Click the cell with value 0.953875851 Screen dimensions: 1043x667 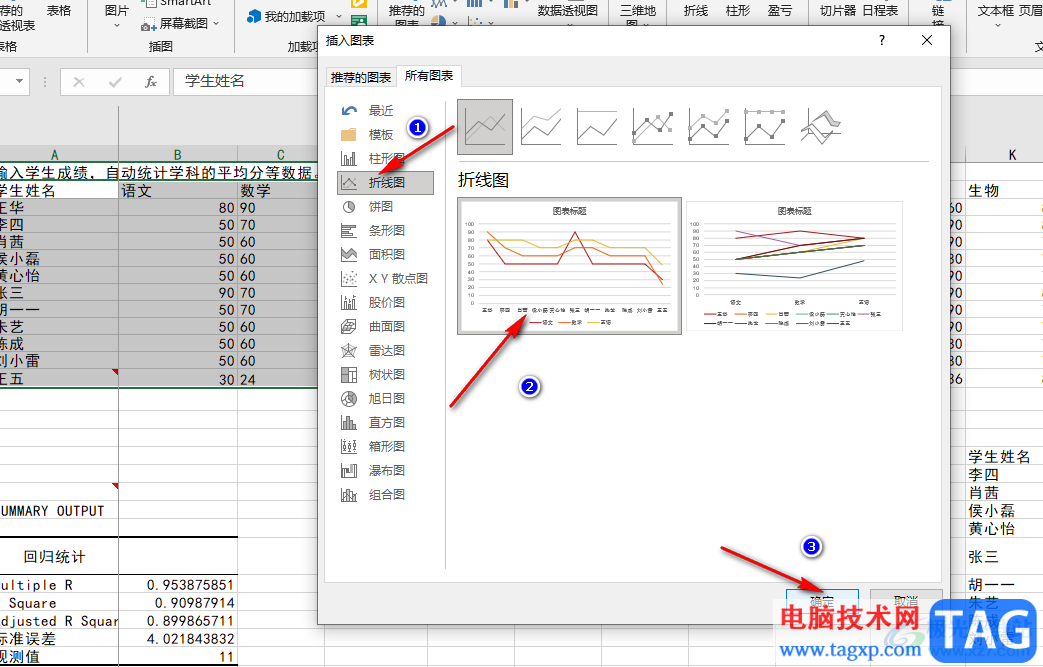[x=178, y=585]
